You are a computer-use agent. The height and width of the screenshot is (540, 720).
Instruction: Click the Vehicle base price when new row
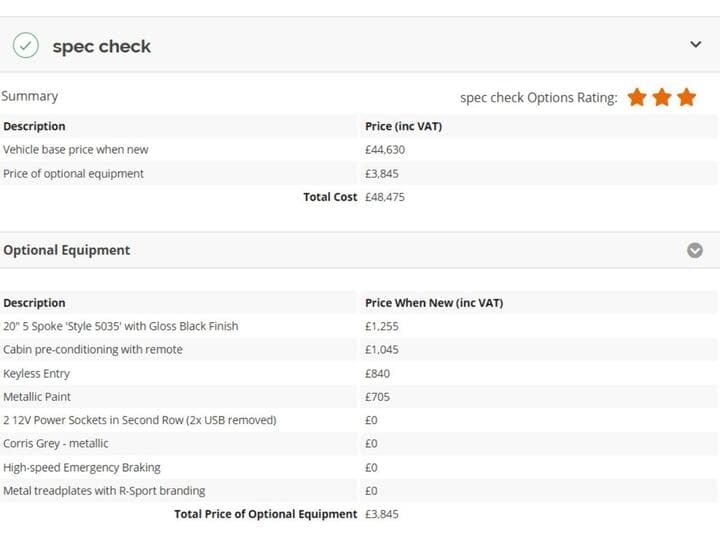358,150
